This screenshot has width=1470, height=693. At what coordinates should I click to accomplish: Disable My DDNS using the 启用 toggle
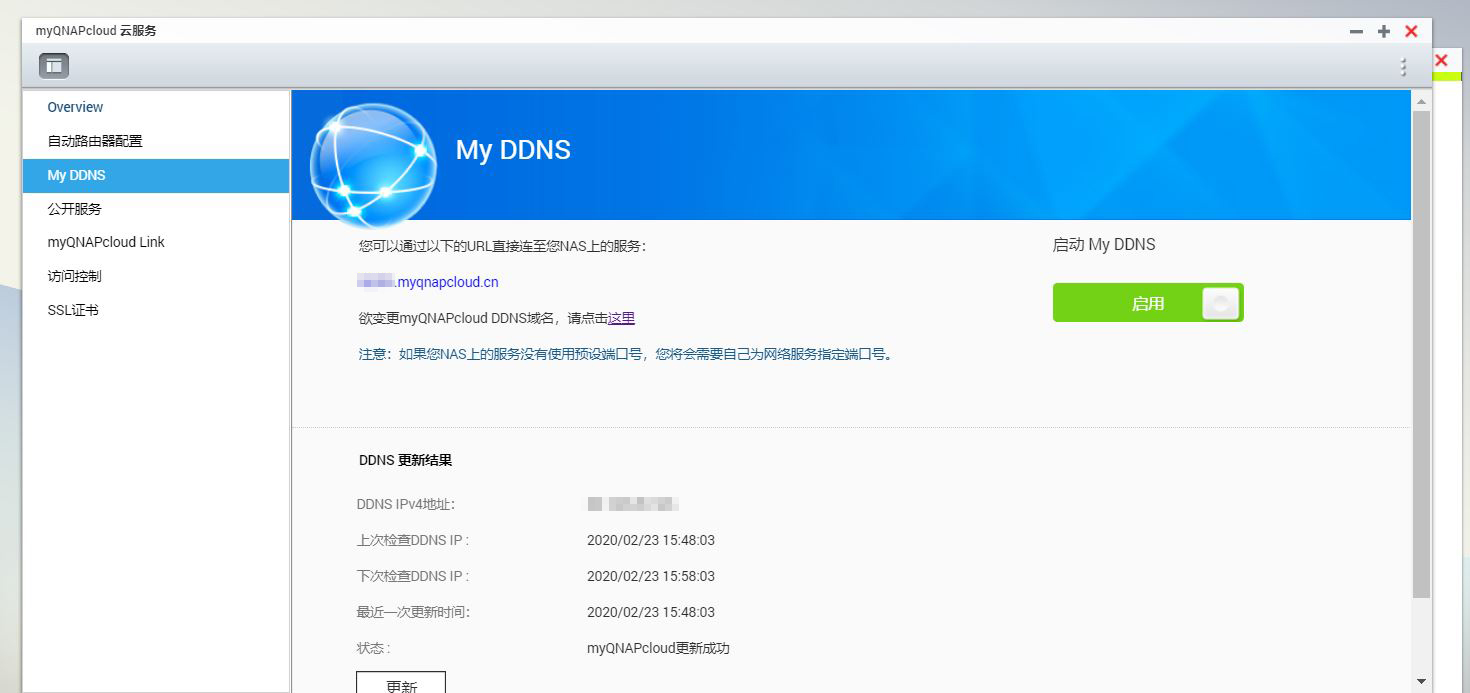[x=1147, y=302]
